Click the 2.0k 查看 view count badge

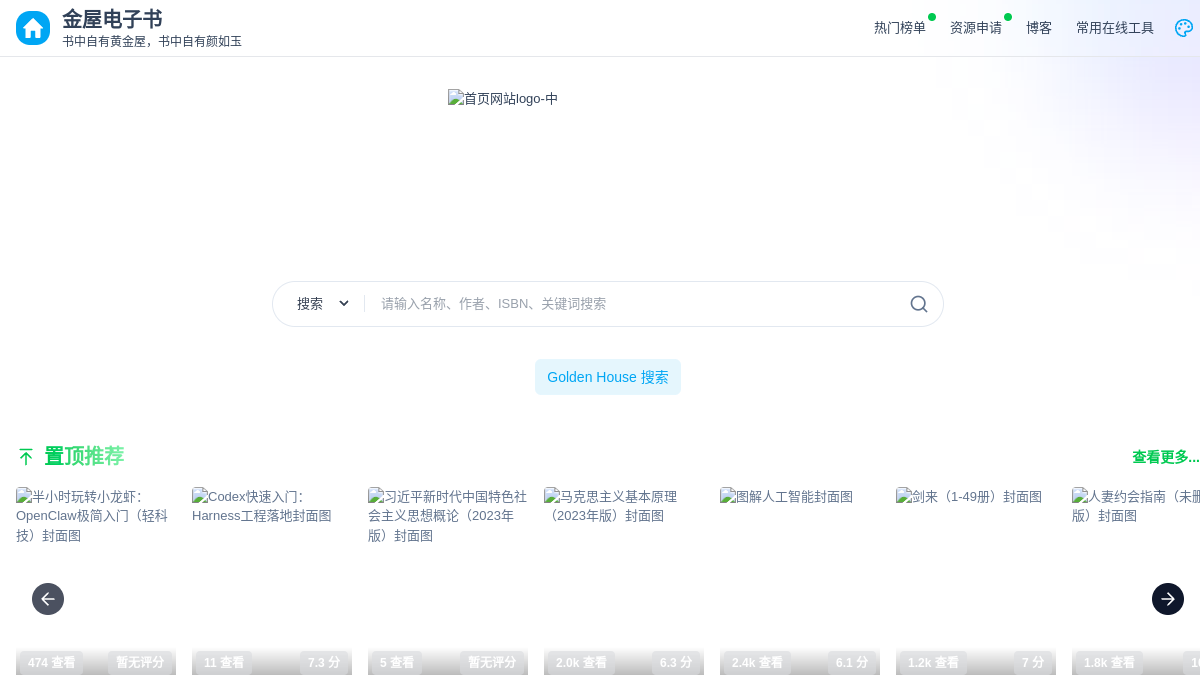pos(582,662)
